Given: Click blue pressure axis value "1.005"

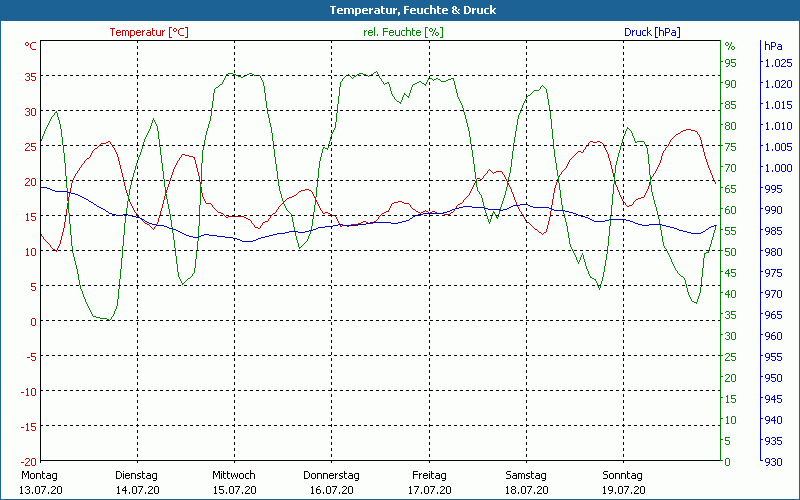Looking at the screenshot, I should pyautogui.click(x=778, y=147).
